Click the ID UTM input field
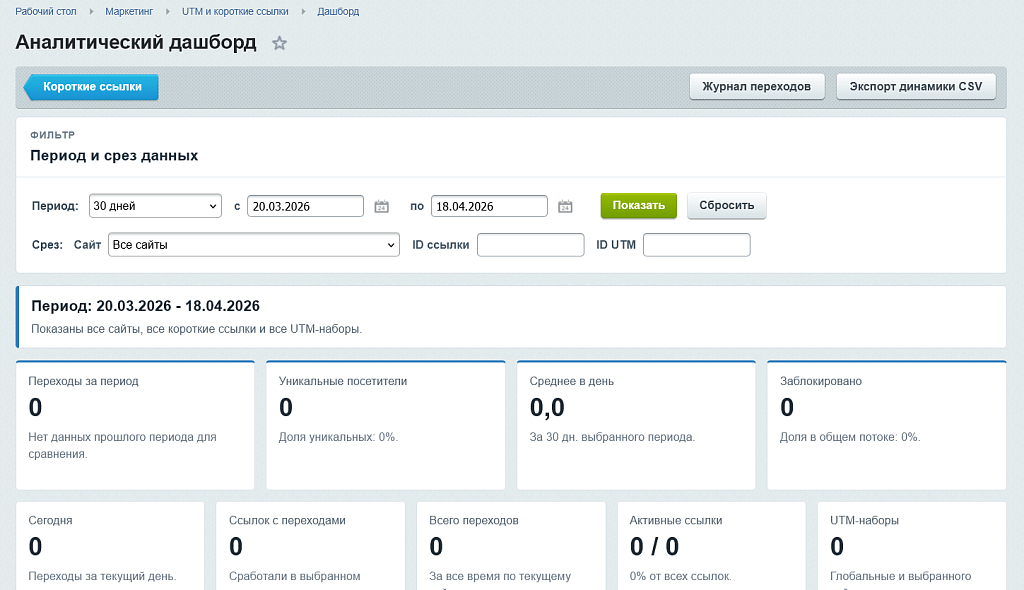This screenshot has height=590, width=1024. point(697,245)
